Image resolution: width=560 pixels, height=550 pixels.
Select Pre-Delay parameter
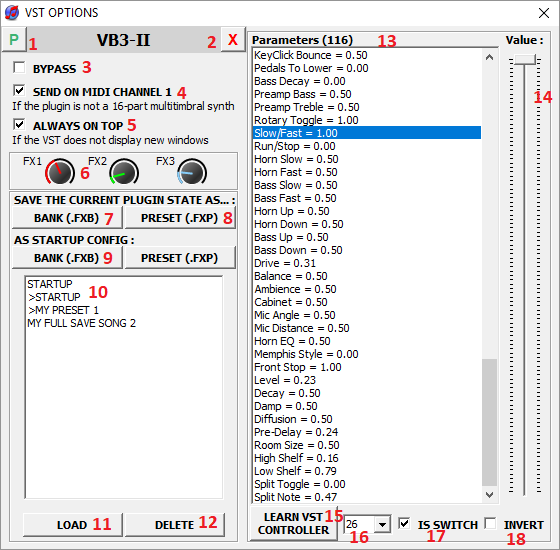[x=367, y=432]
